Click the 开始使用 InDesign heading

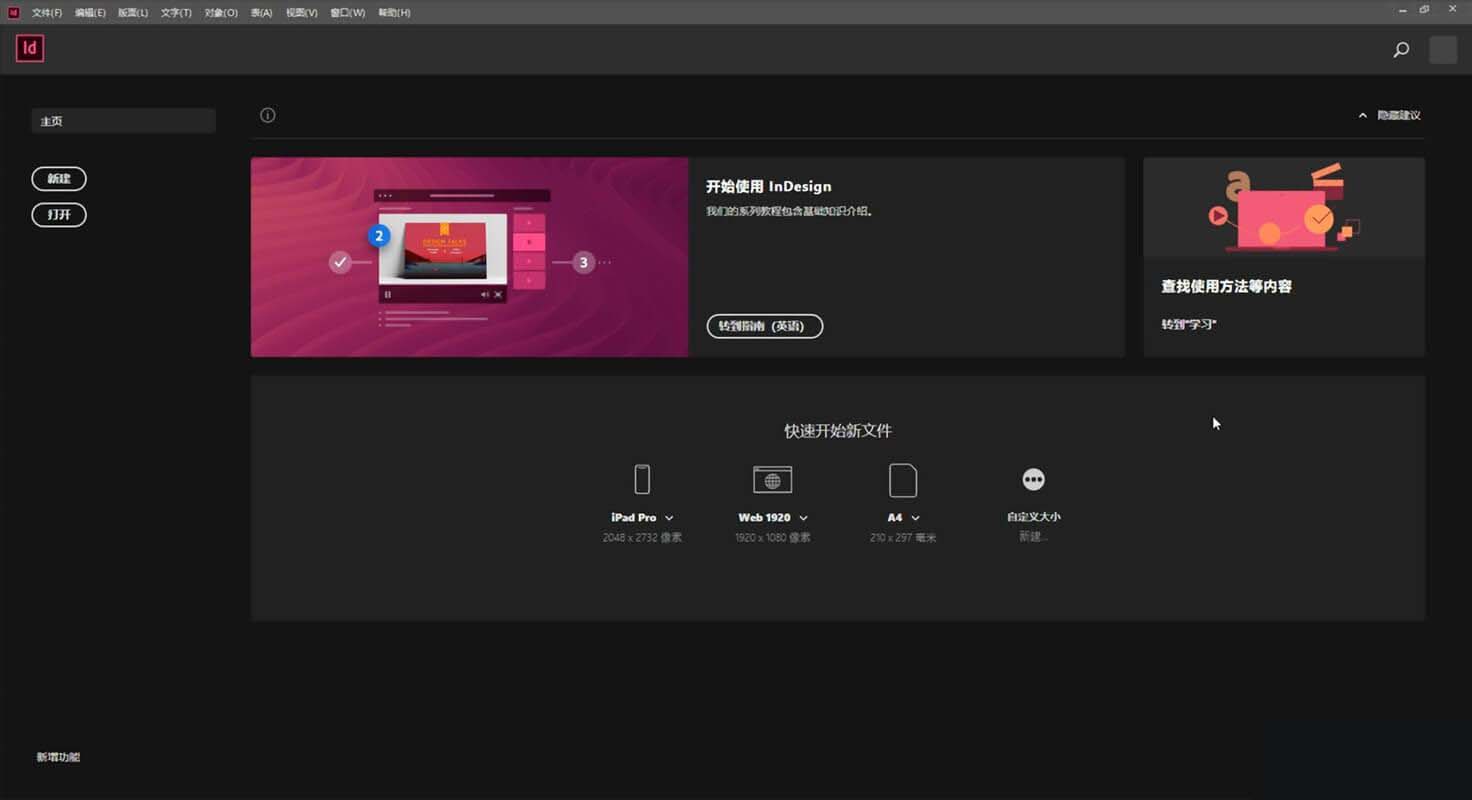769,186
